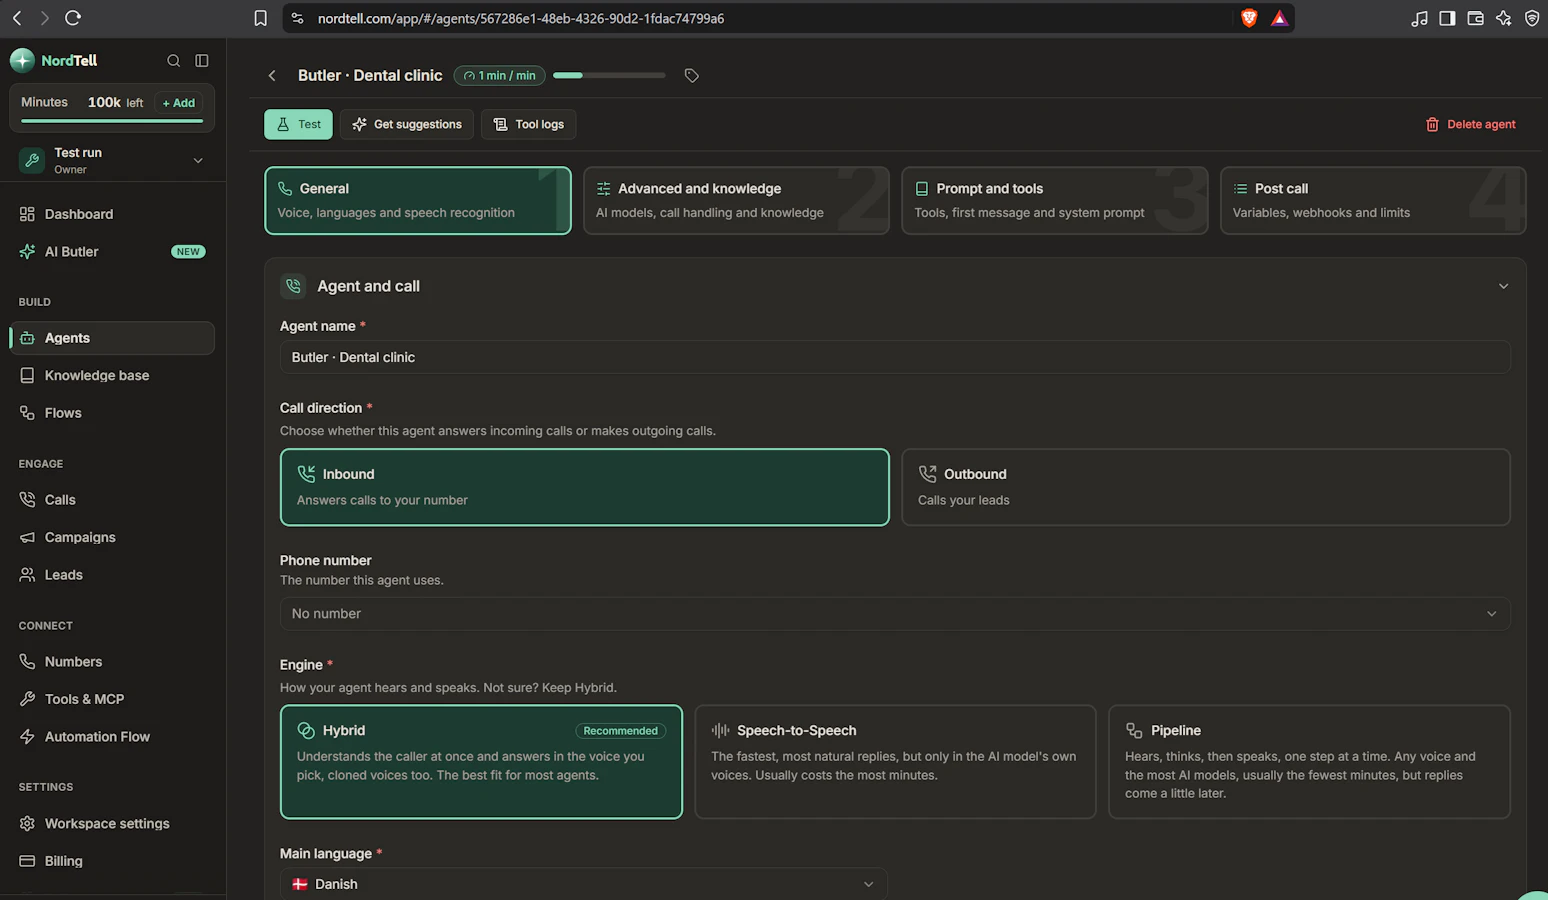Select Inbound call direction
The image size is (1548, 900).
tap(585, 487)
